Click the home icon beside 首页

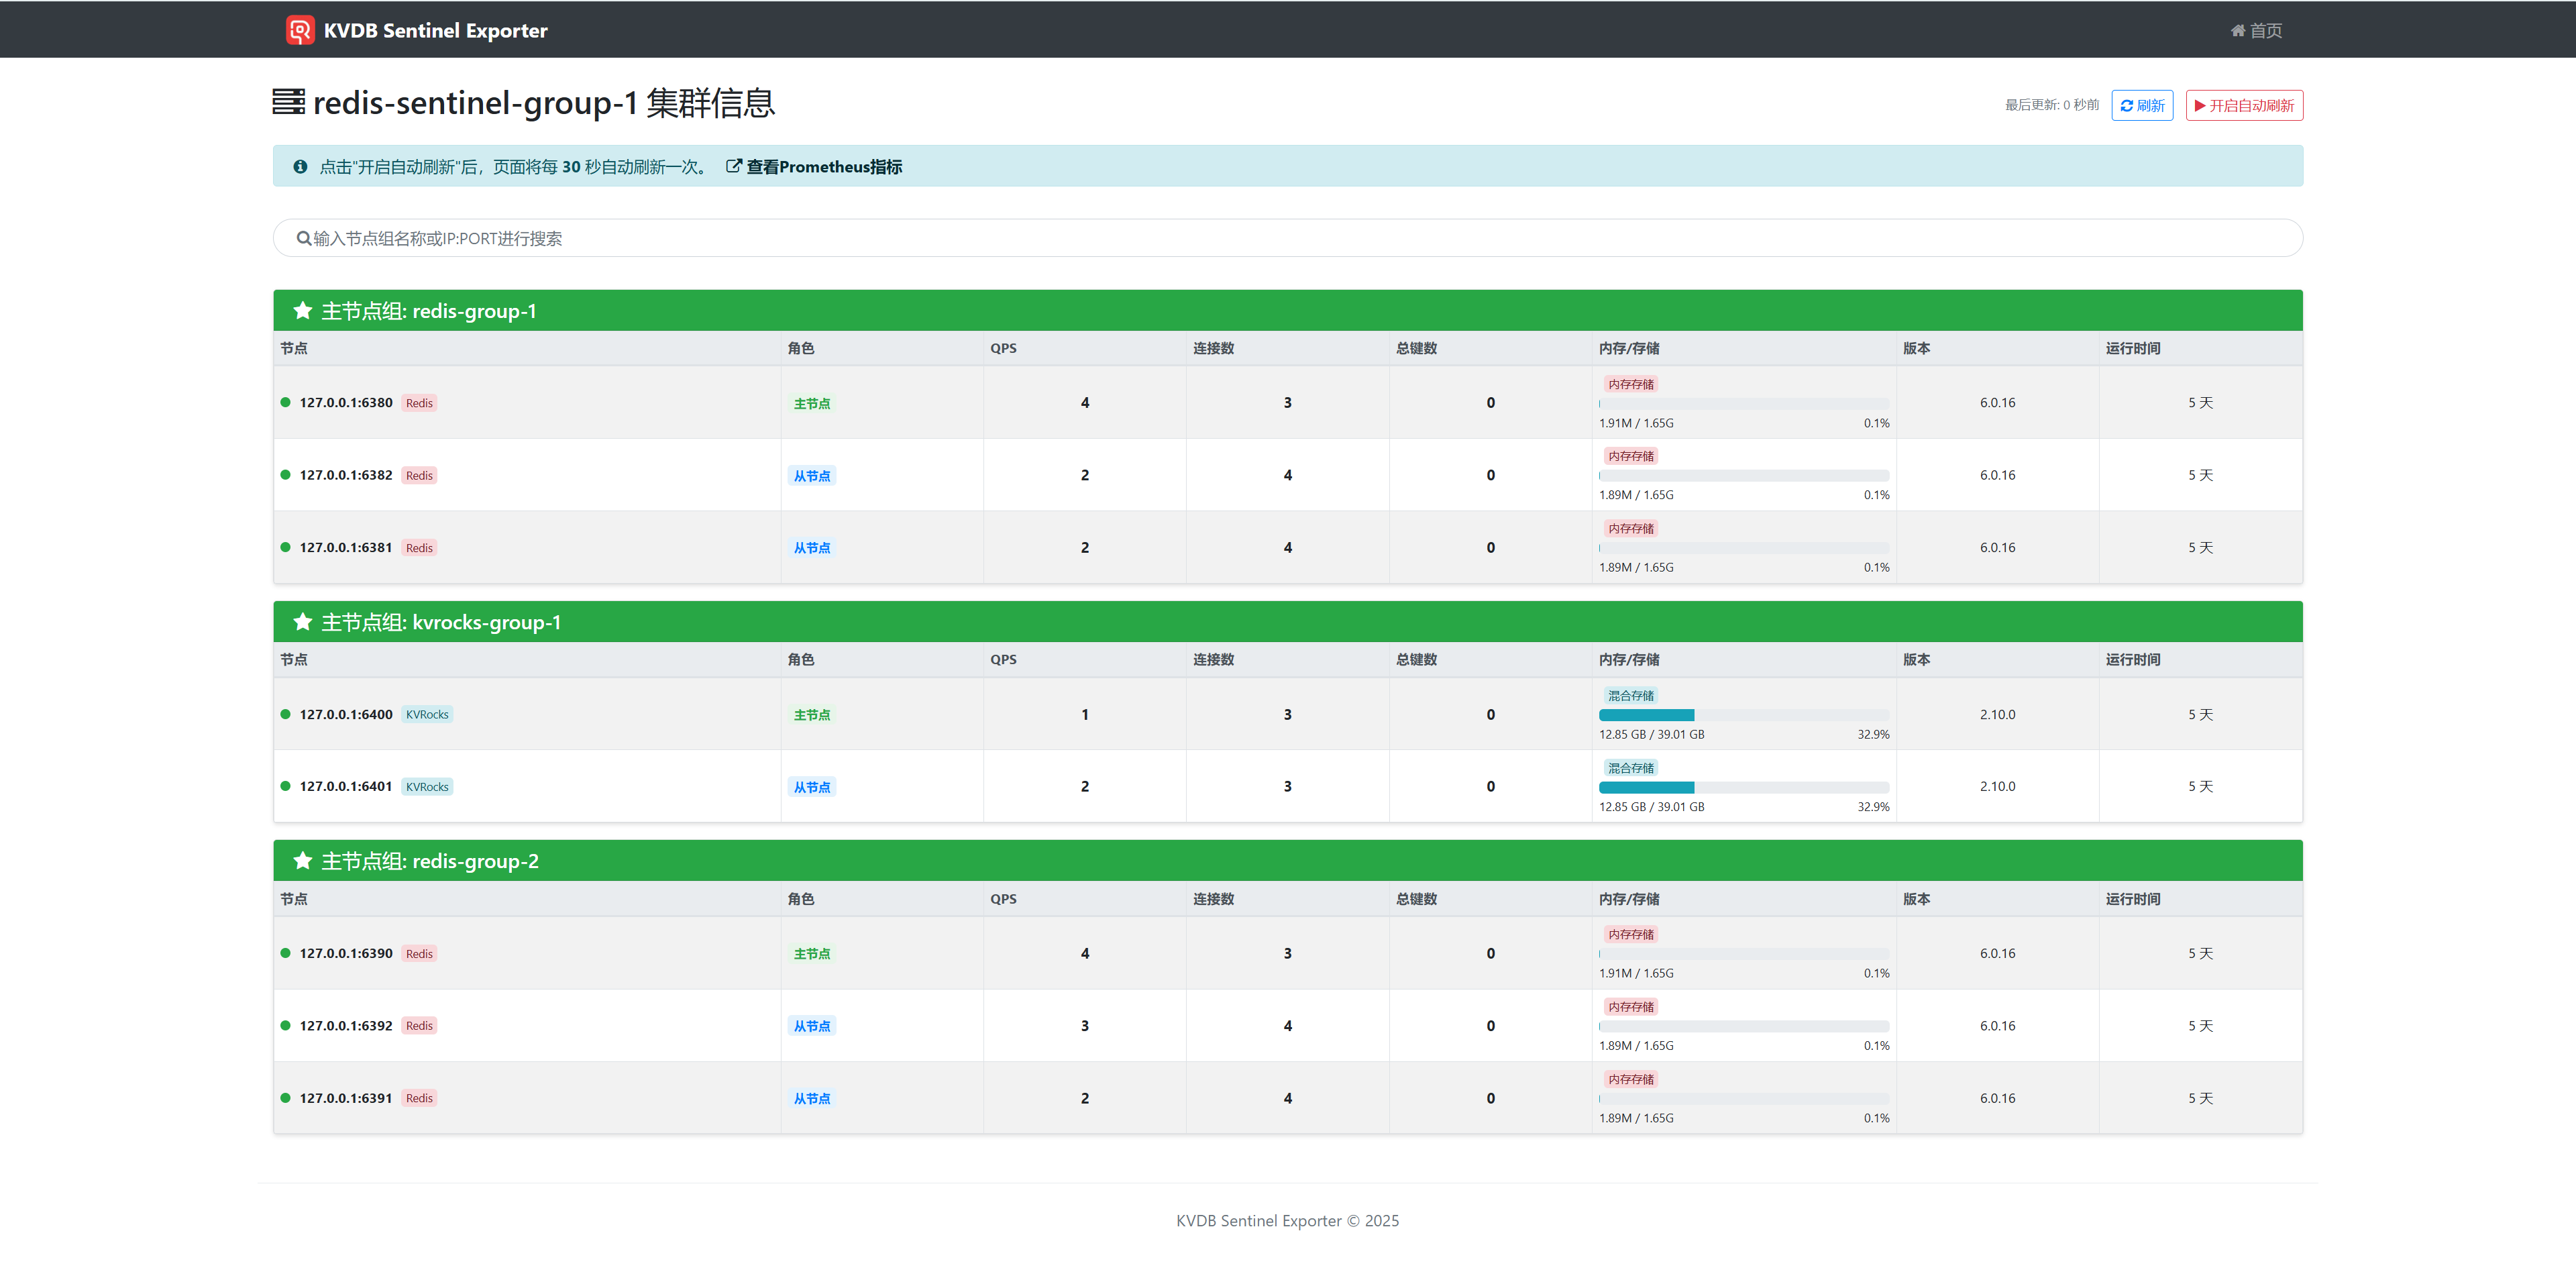click(2237, 31)
